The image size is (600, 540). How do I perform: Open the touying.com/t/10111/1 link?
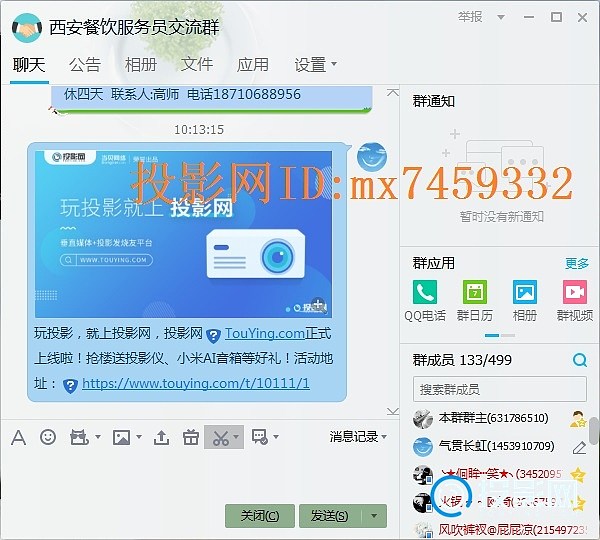coord(196,383)
